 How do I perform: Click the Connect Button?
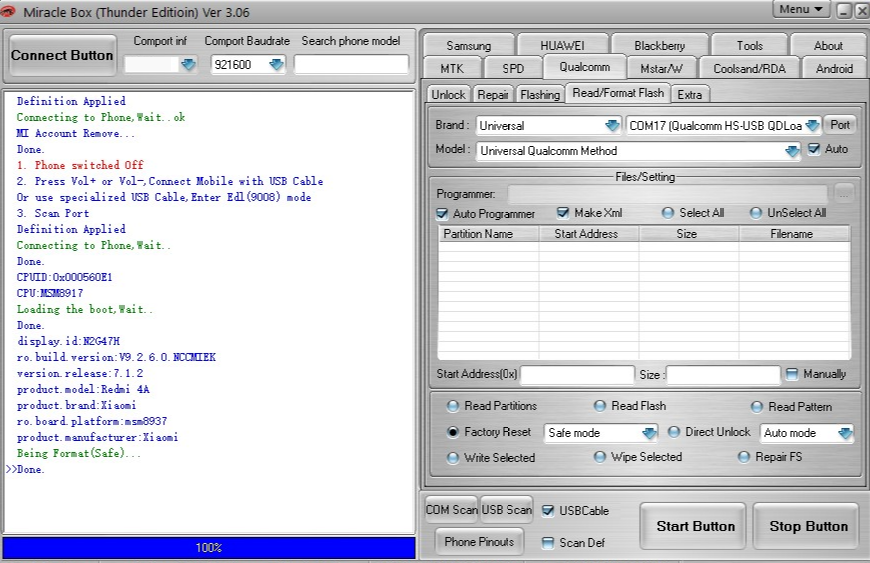click(62, 55)
